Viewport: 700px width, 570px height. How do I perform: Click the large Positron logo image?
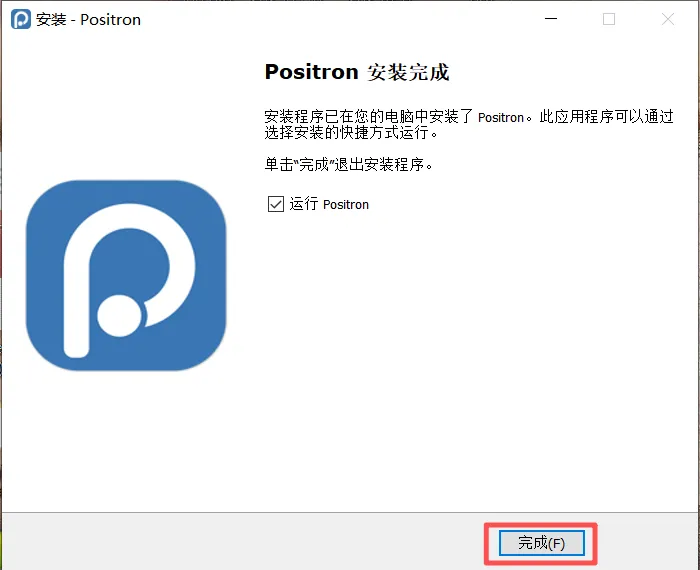(x=126, y=275)
